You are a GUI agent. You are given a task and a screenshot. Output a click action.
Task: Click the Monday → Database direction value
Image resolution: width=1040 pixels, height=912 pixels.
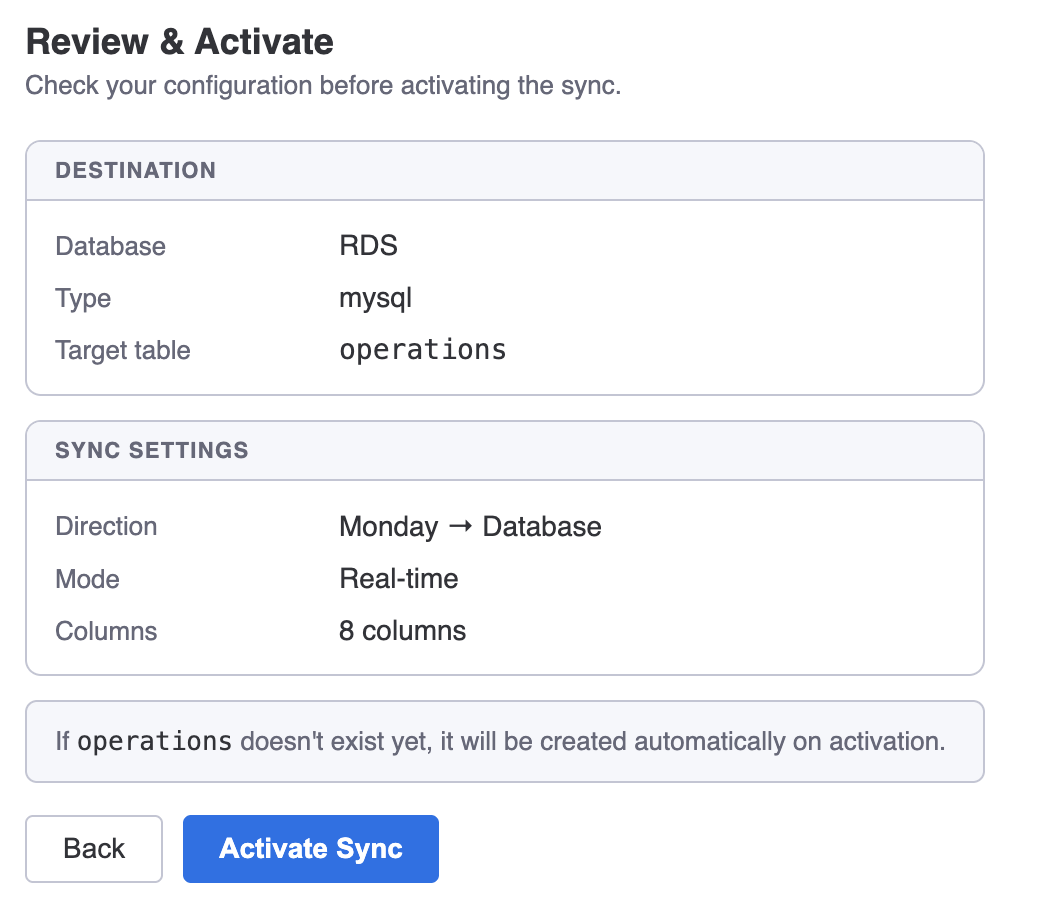[470, 526]
